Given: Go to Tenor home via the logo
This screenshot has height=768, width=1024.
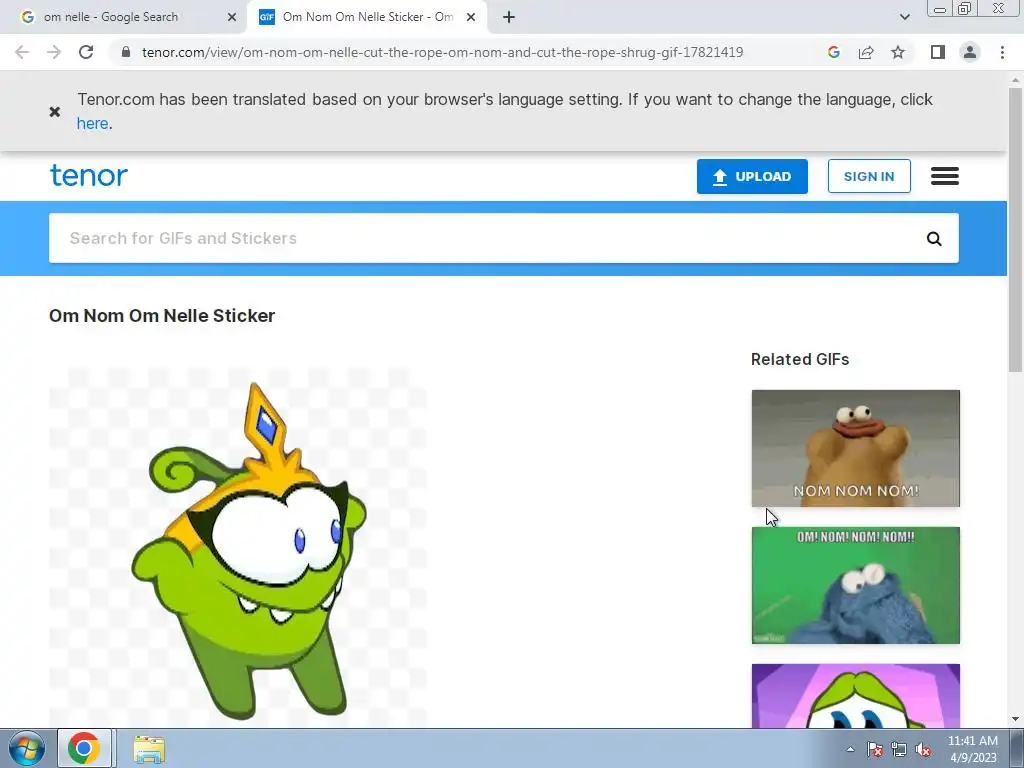Looking at the screenshot, I should tap(89, 175).
